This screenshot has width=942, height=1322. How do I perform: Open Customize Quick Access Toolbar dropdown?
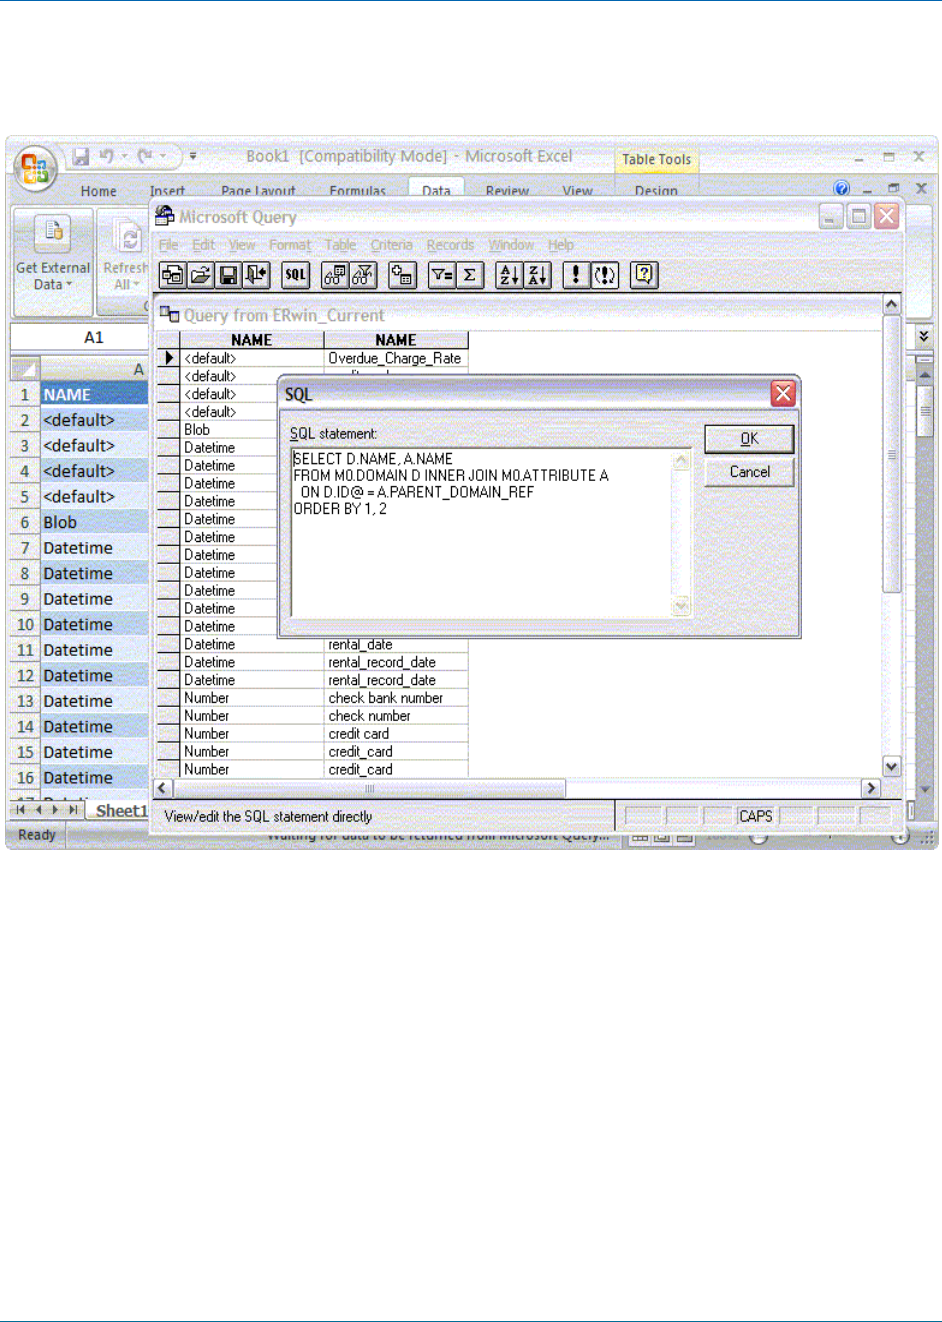[x=193, y=156]
